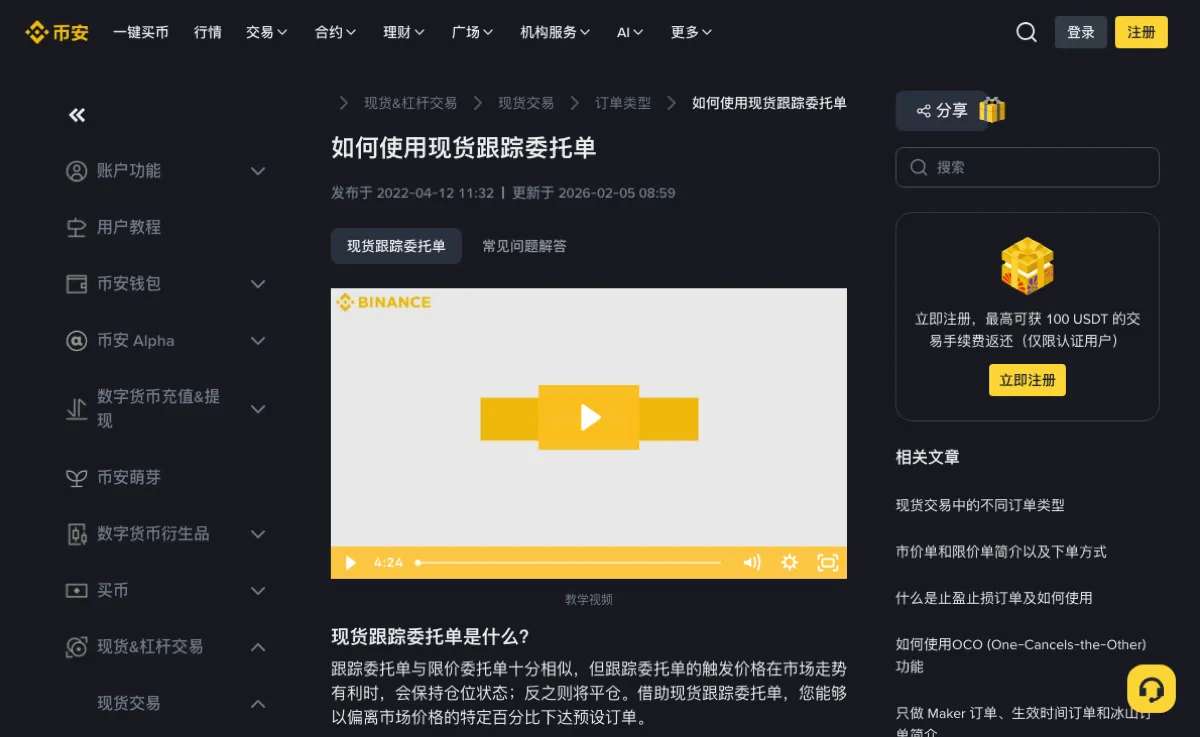Open the search magnifier icon in header
Image resolution: width=1200 pixels, height=737 pixels.
pos(1026,32)
